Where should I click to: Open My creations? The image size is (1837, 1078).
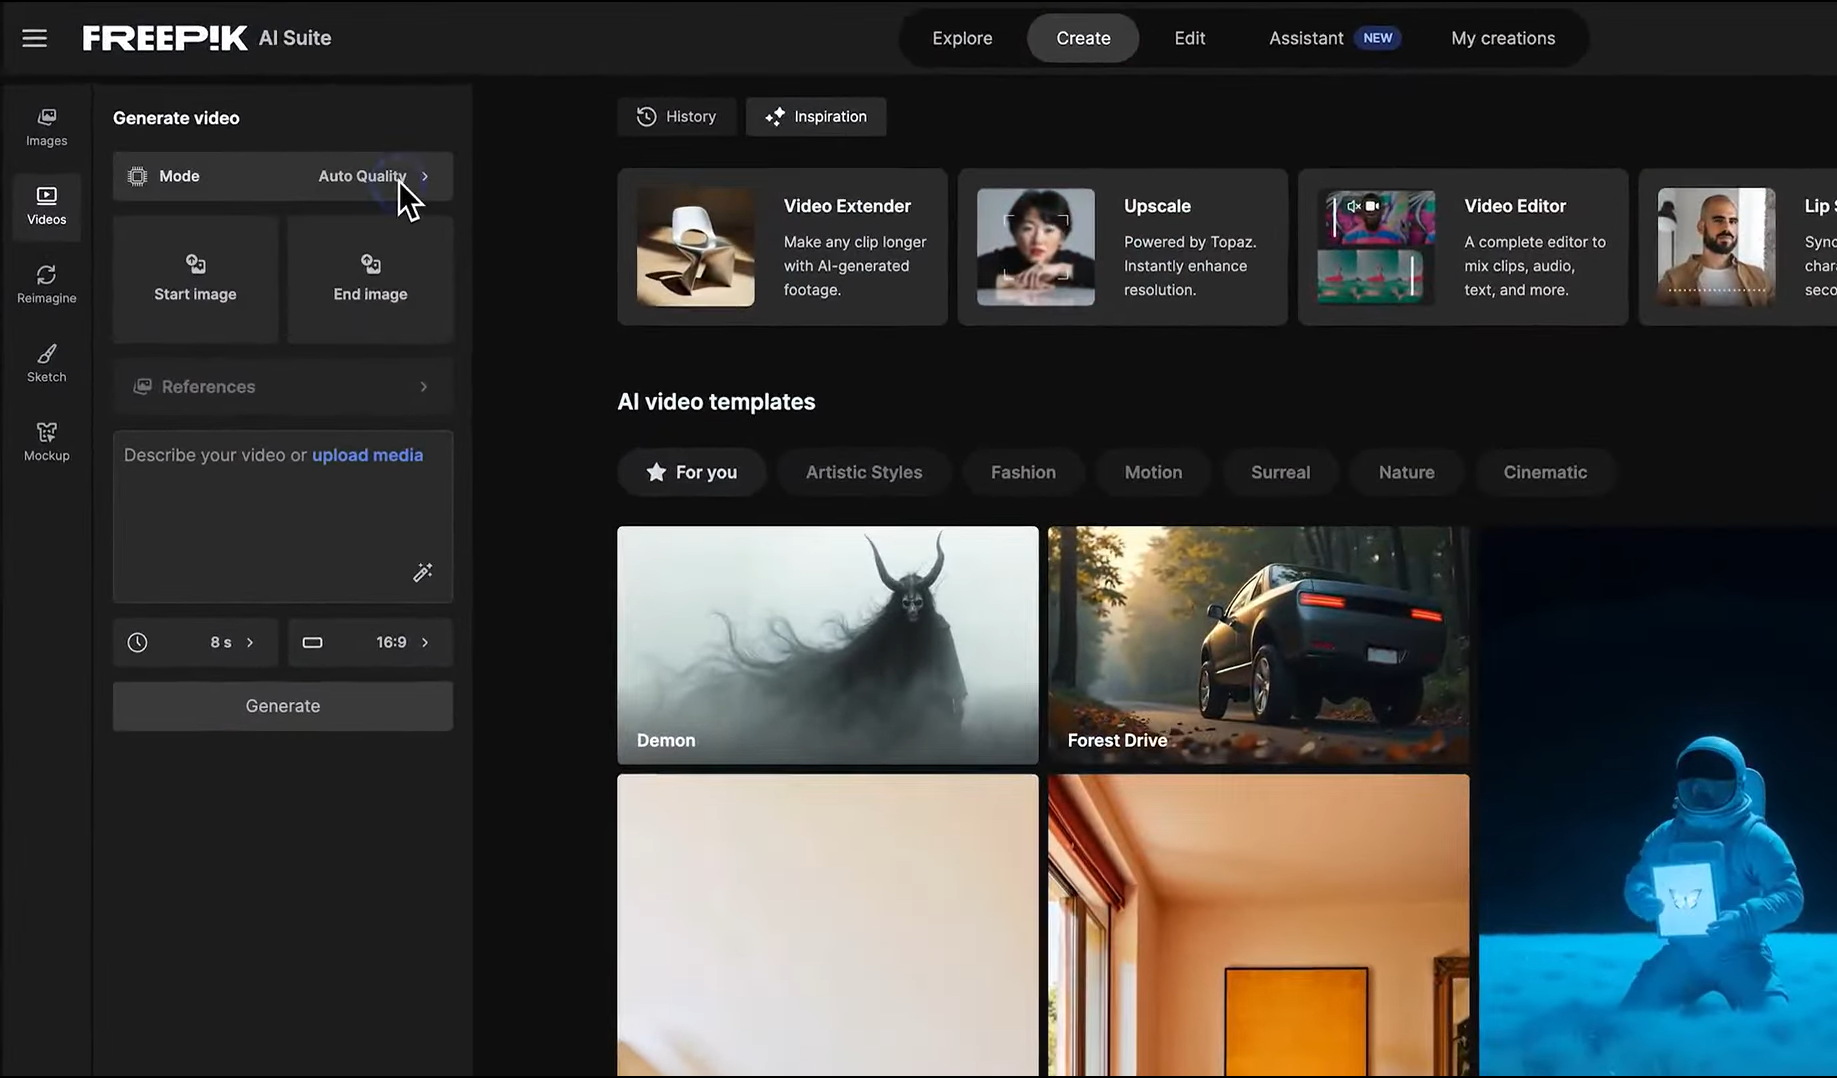(1503, 37)
